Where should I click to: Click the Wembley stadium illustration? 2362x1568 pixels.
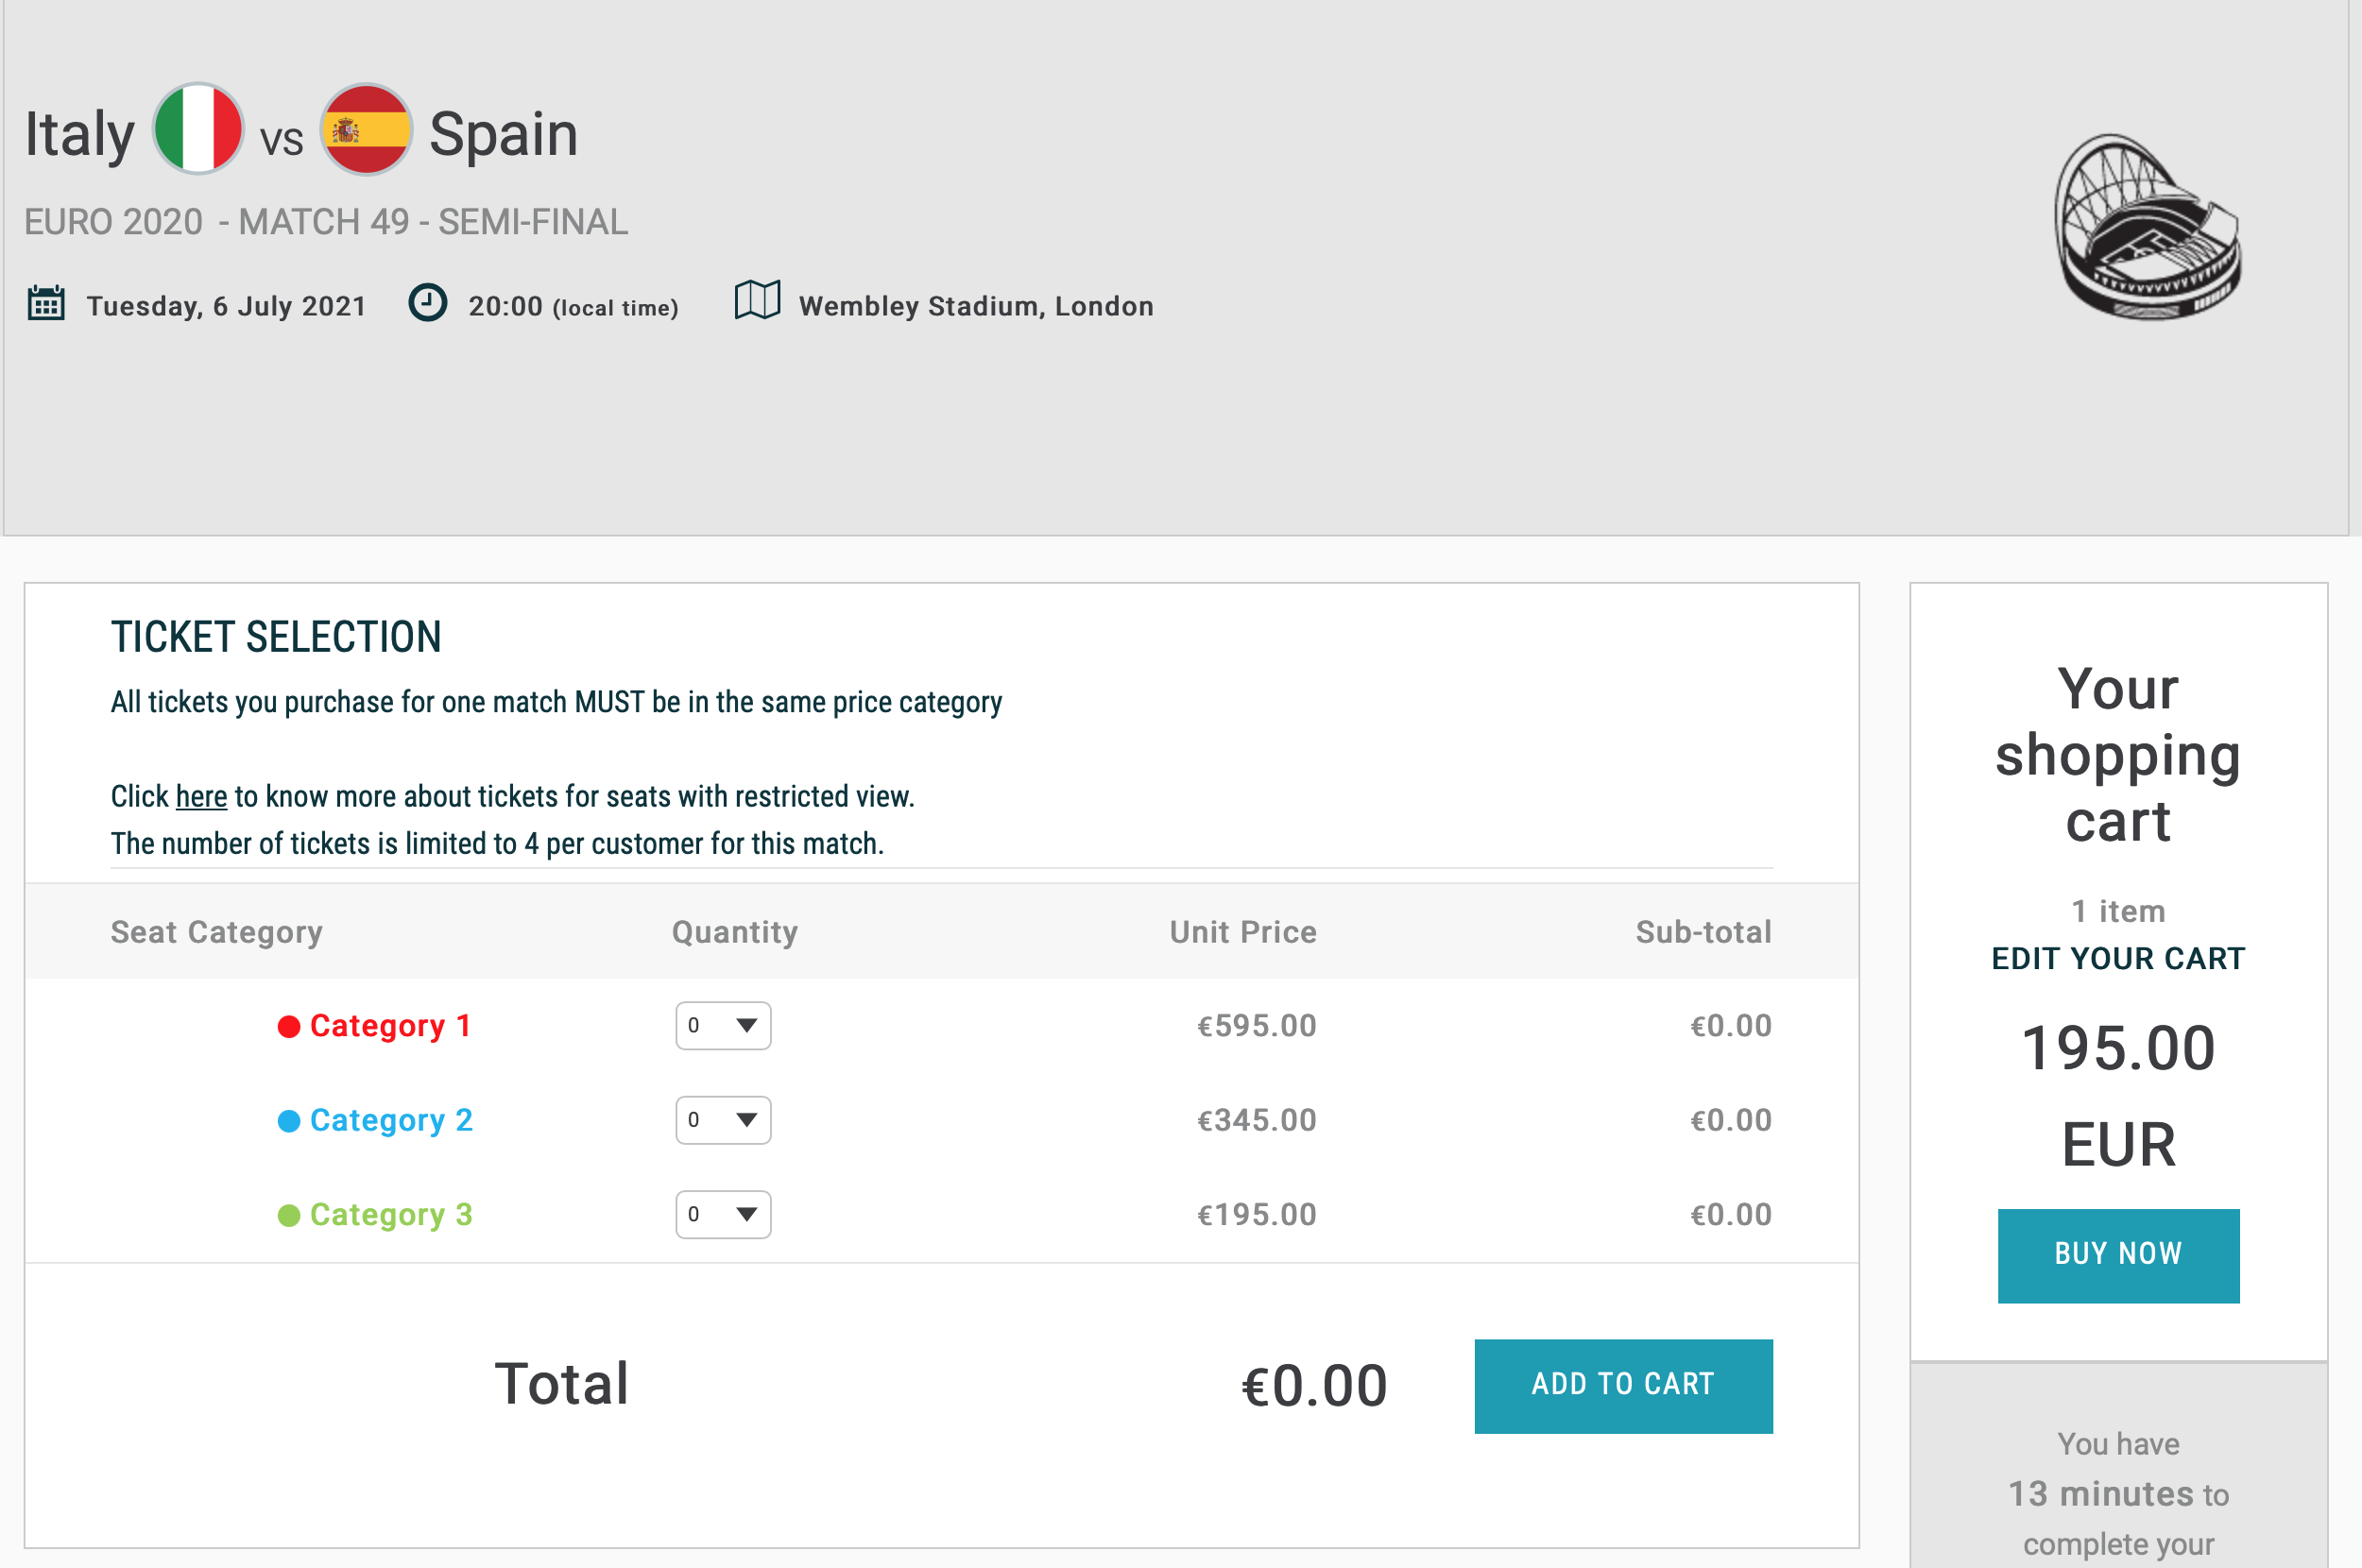click(x=2147, y=227)
